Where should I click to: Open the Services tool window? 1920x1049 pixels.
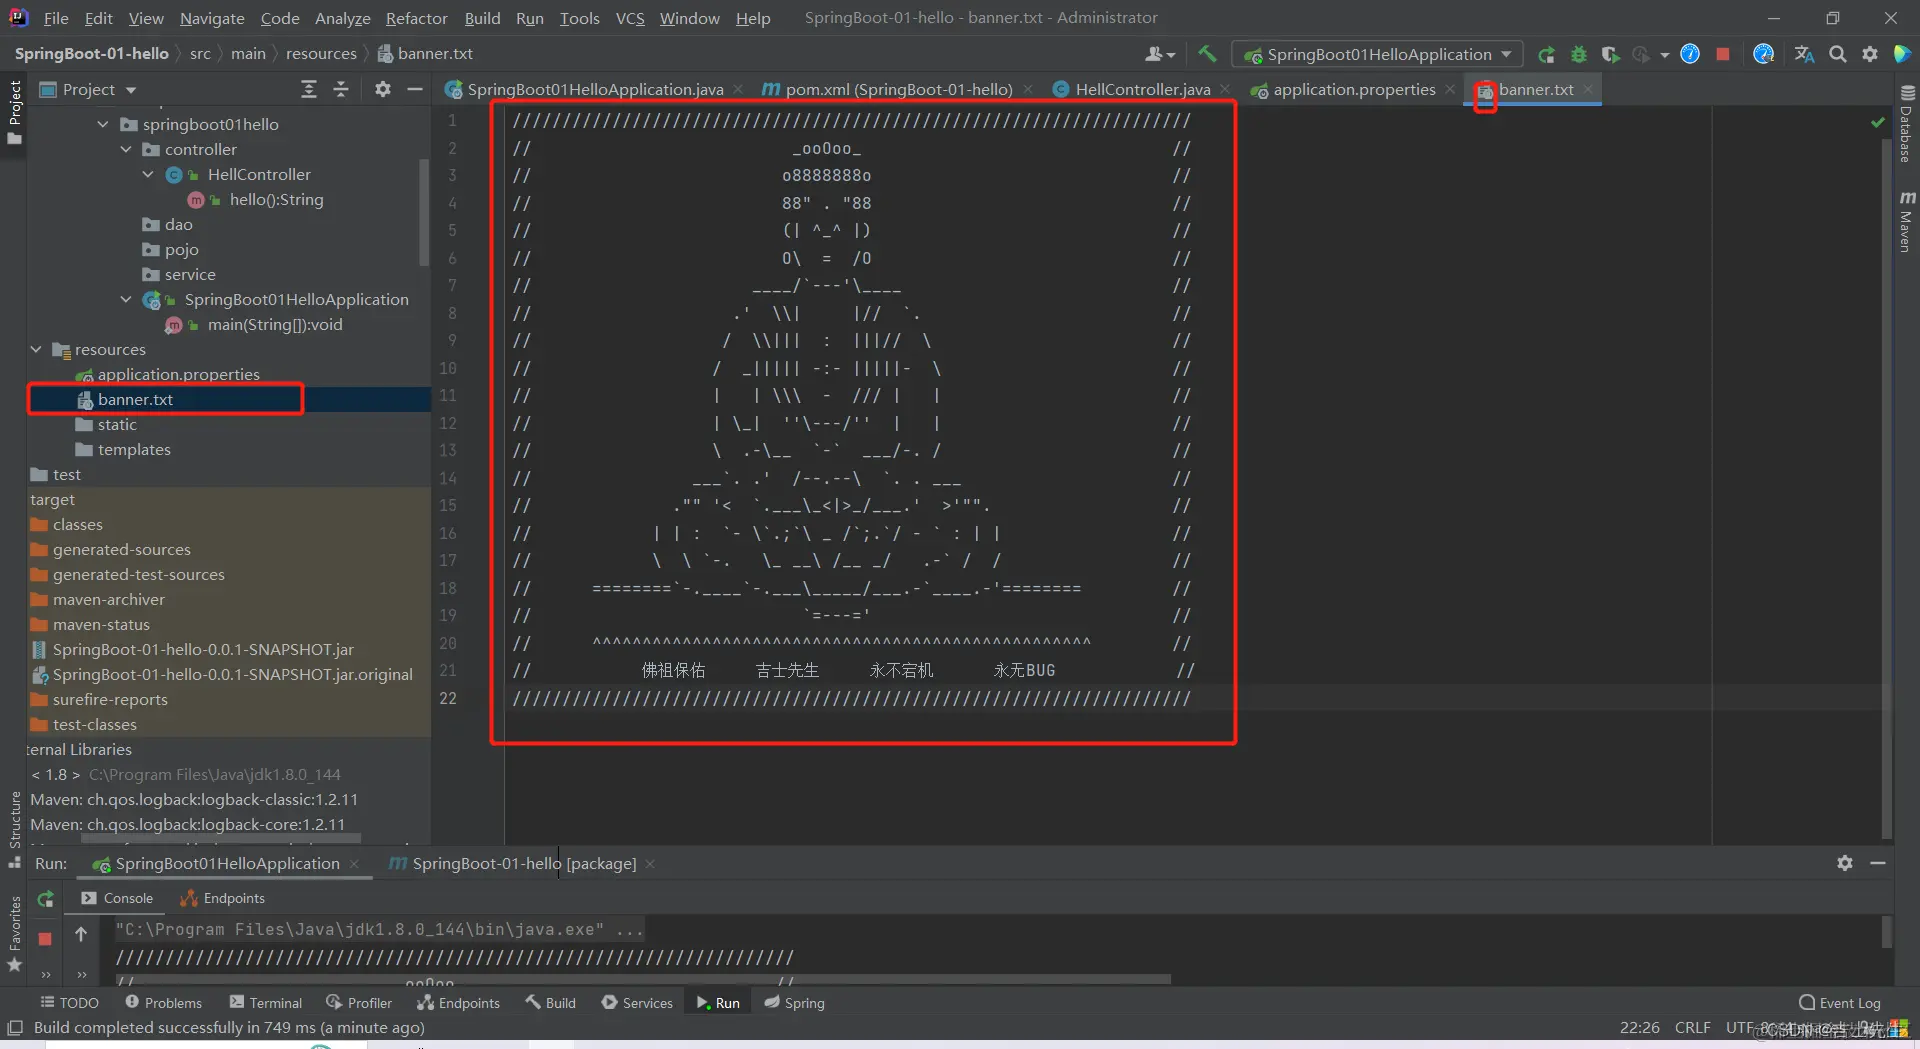coord(637,1003)
